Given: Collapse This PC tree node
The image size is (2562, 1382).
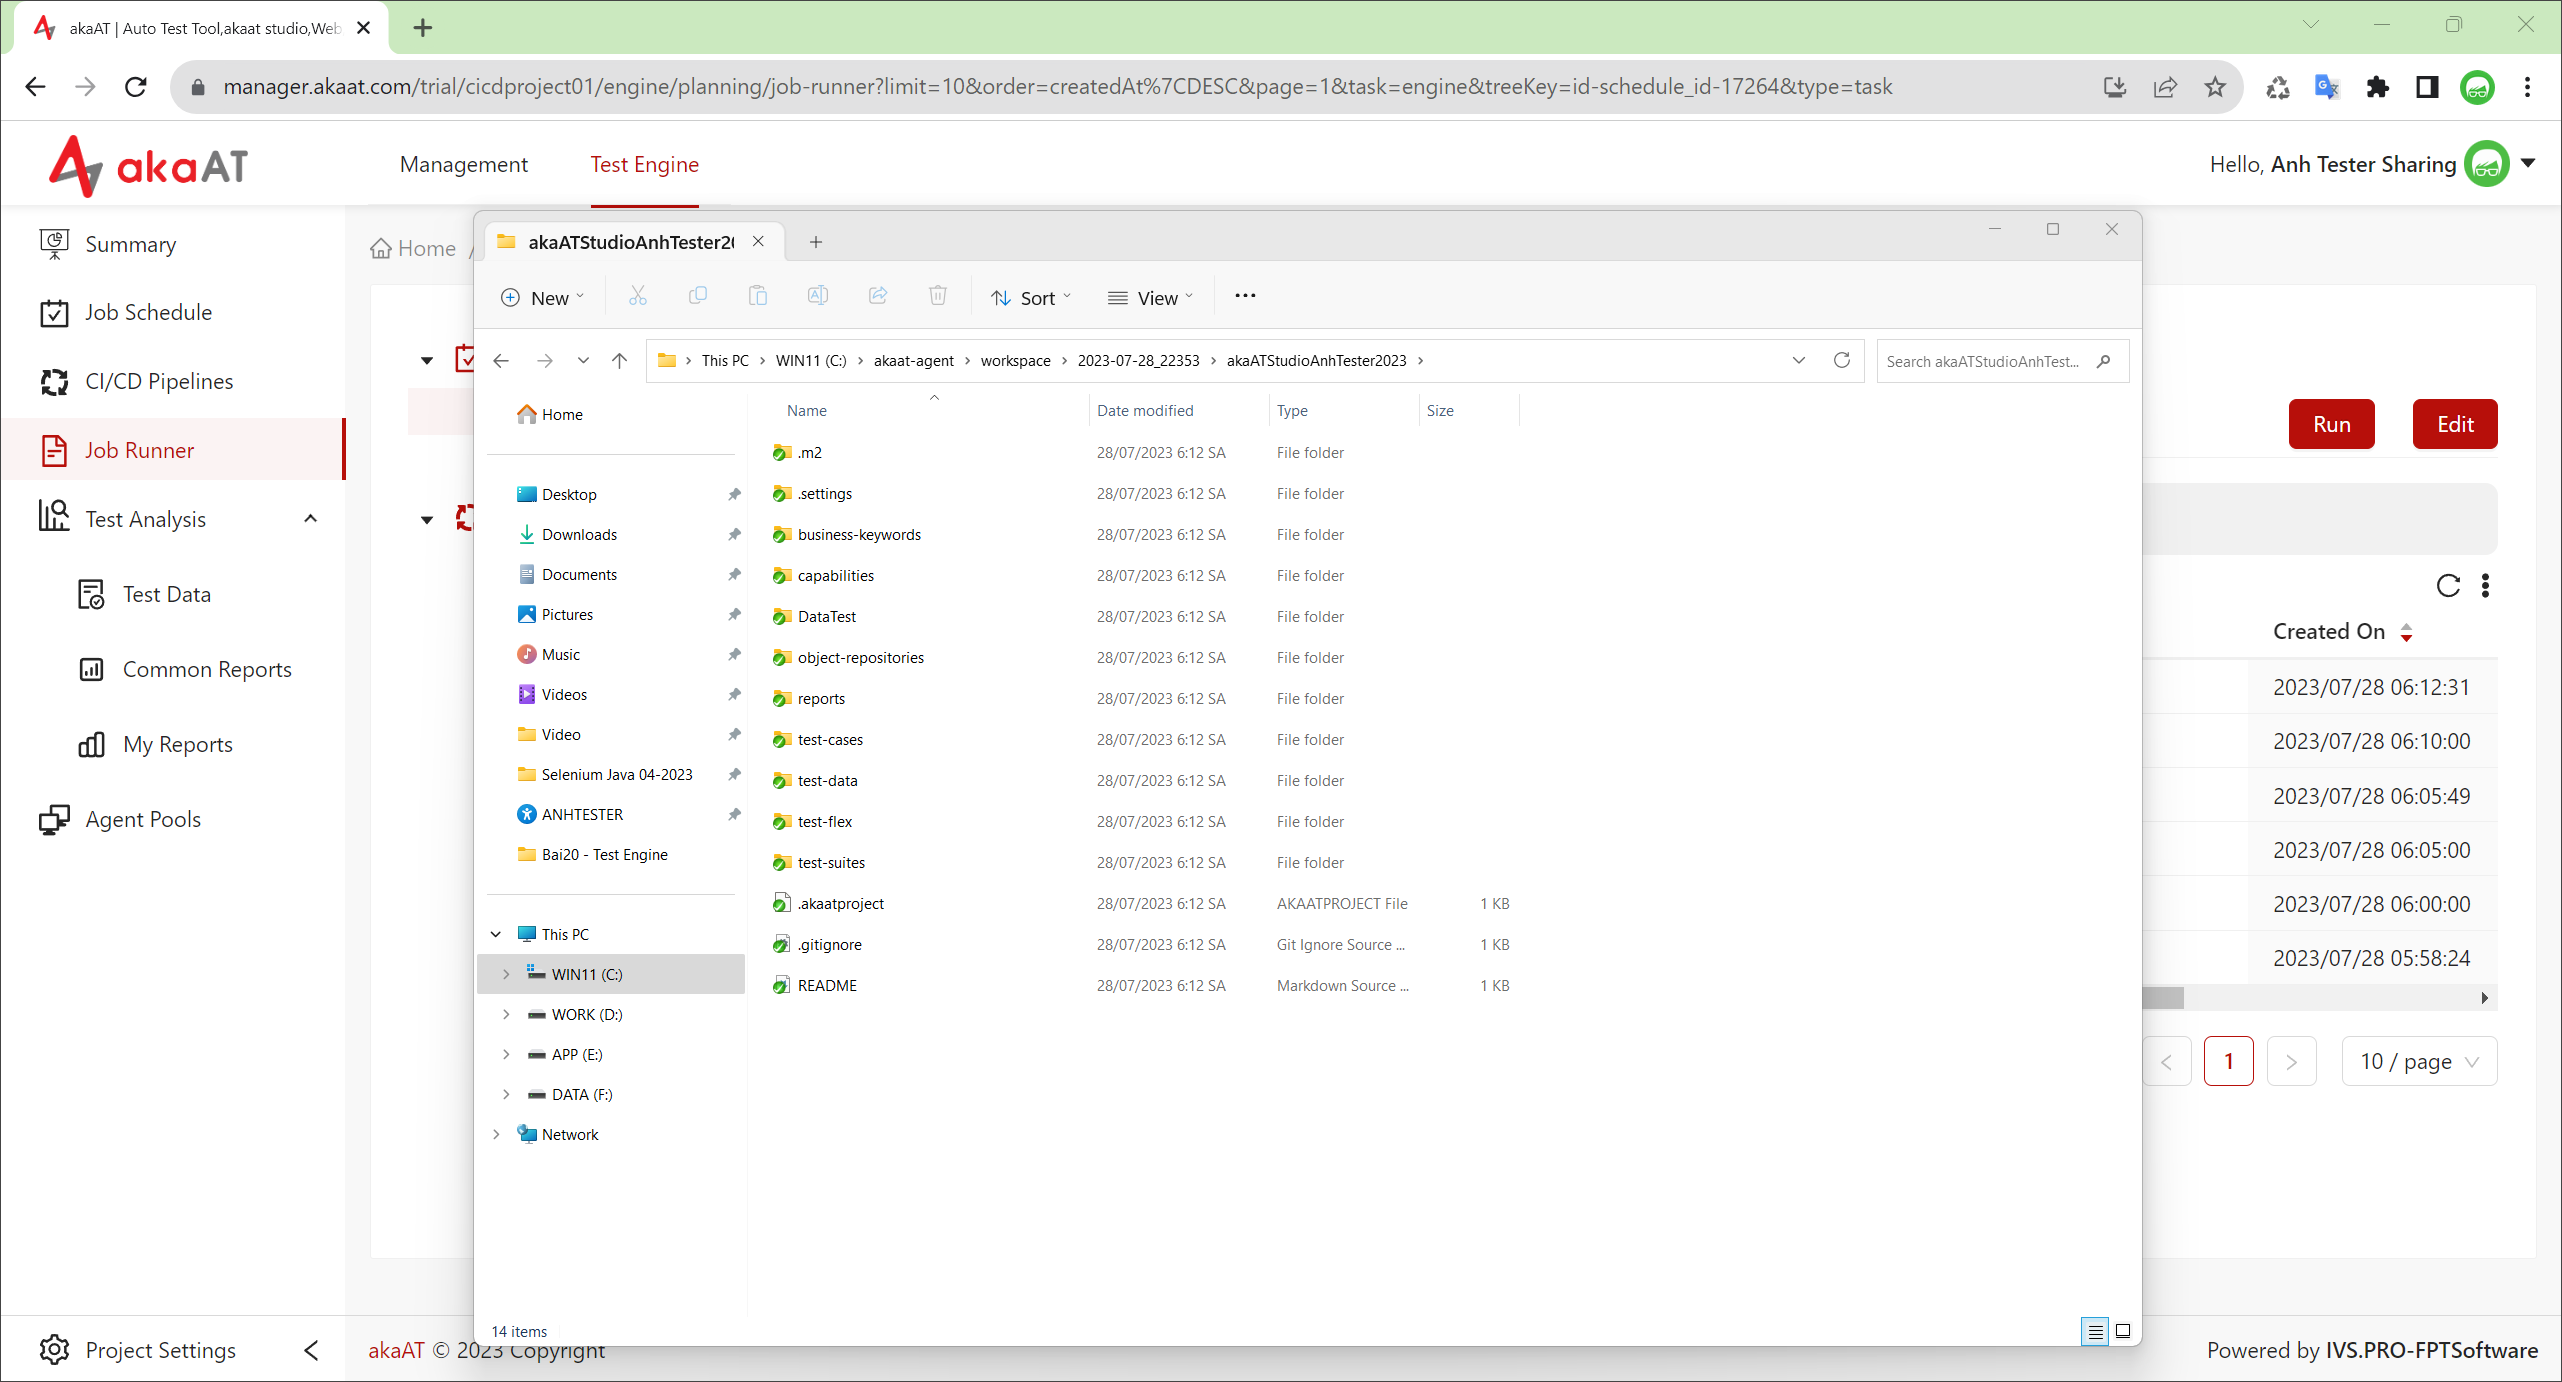Looking at the screenshot, I should point(496,934).
